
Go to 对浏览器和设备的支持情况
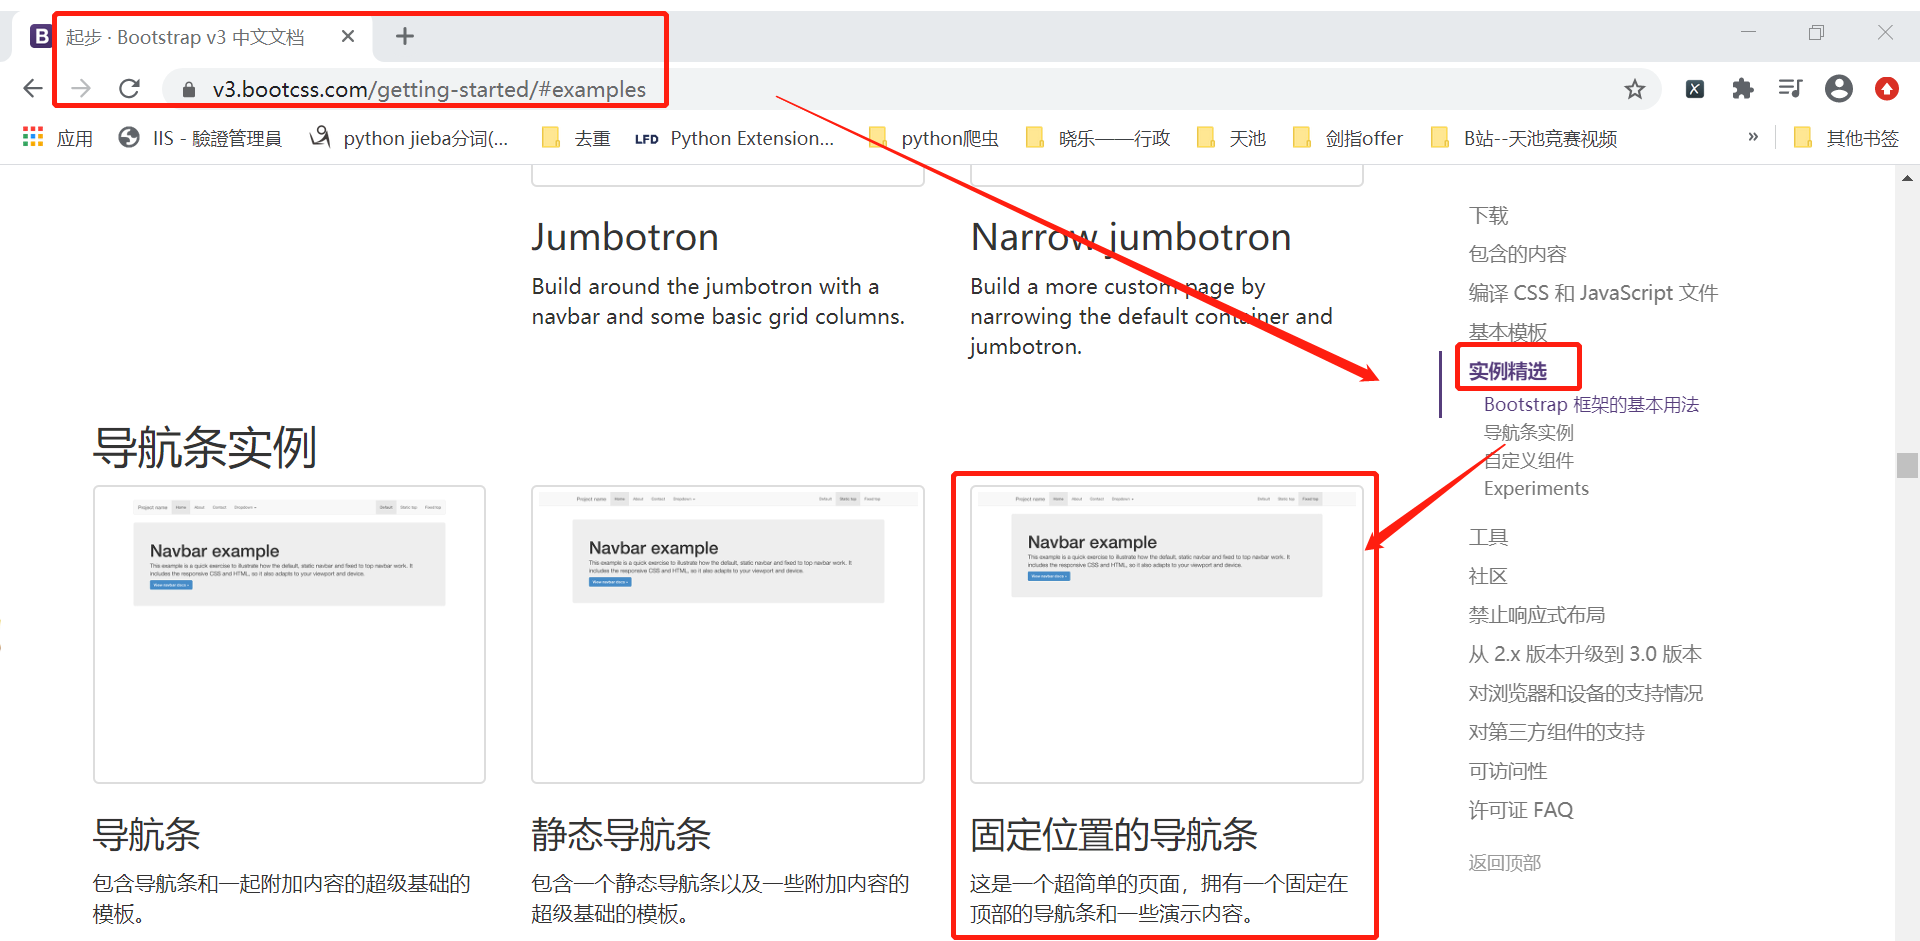(1586, 693)
